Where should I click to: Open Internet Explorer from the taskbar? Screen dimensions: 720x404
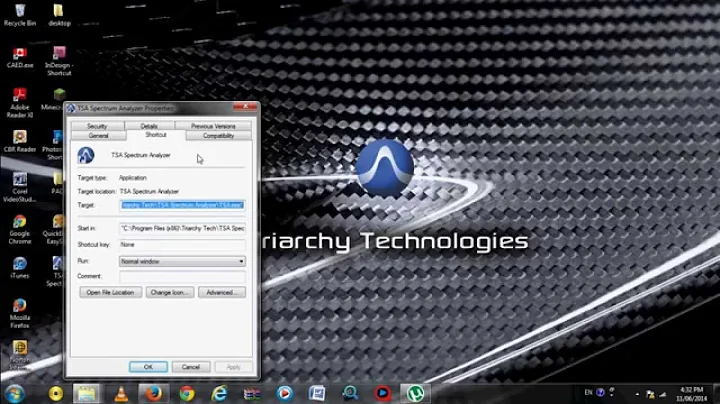[x=219, y=394]
